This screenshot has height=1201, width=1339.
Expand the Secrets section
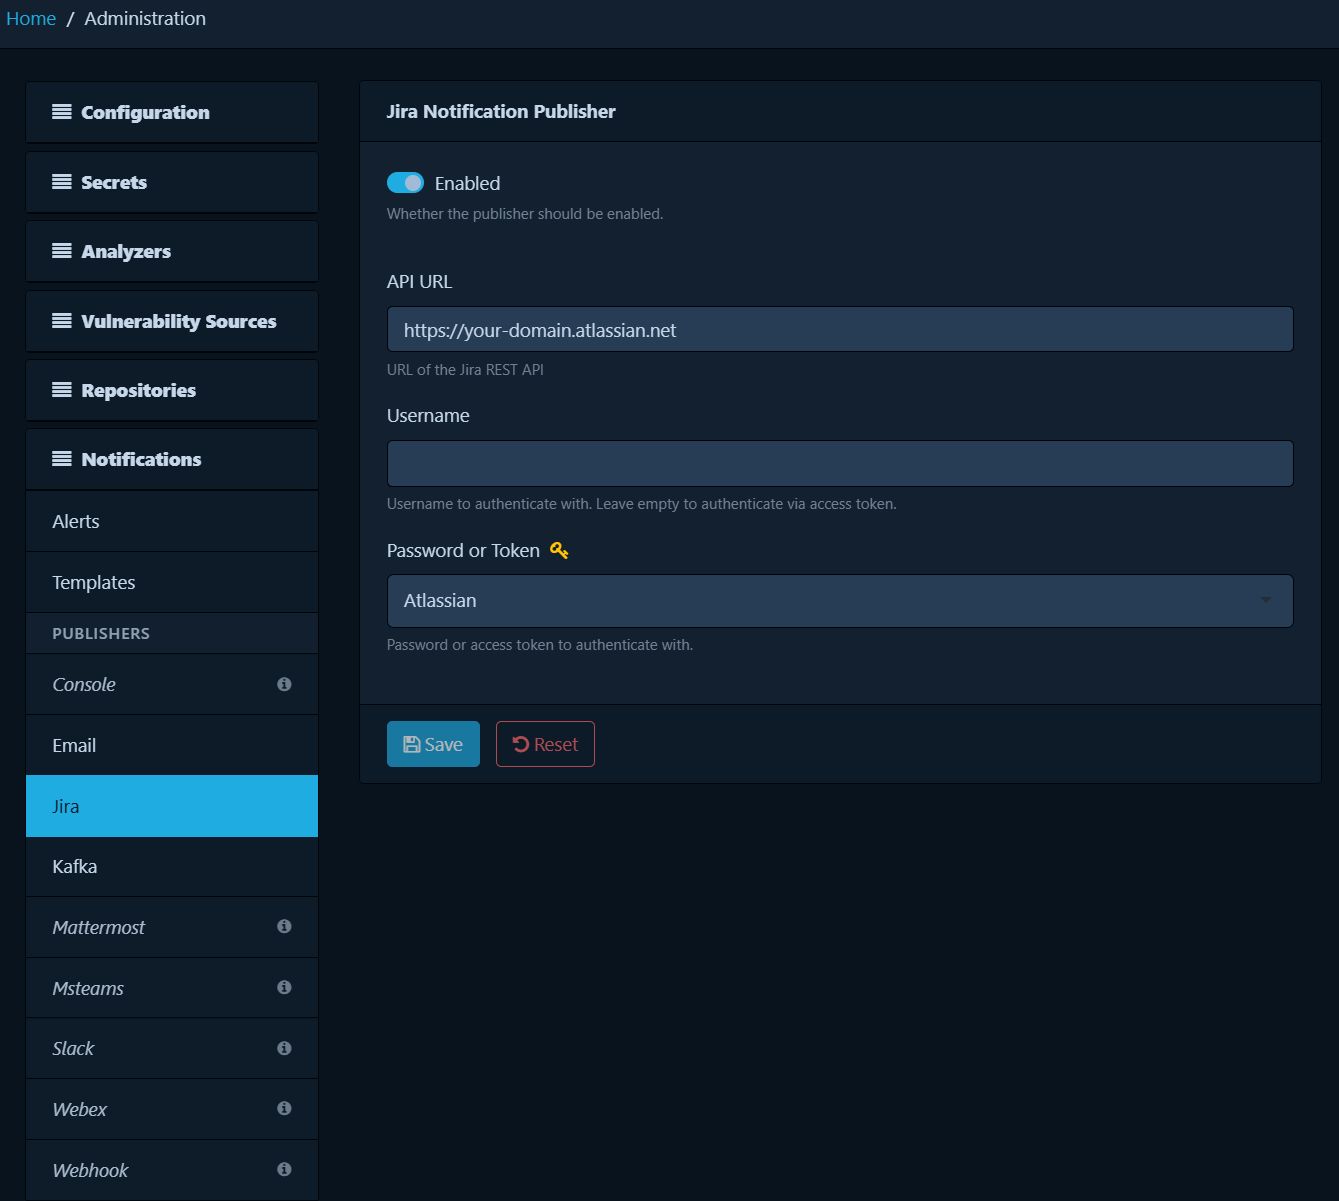tap(172, 182)
